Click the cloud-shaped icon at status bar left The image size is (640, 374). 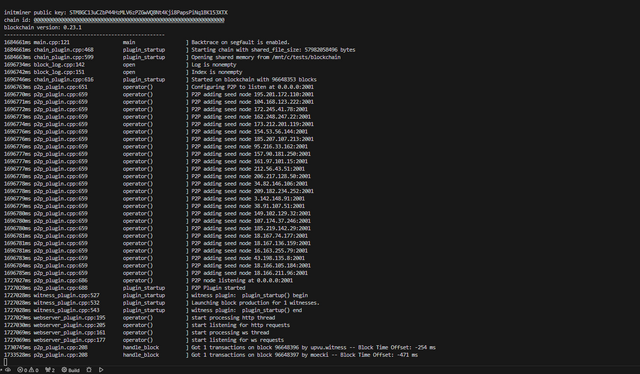[x=7, y=370]
